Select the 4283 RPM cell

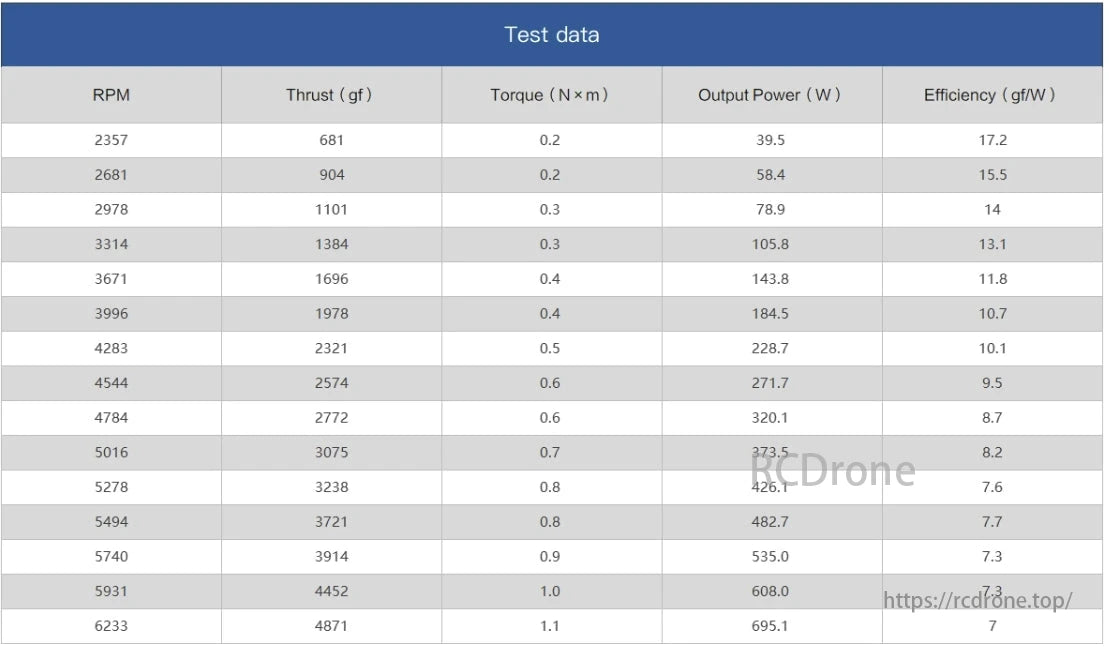(111, 348)
